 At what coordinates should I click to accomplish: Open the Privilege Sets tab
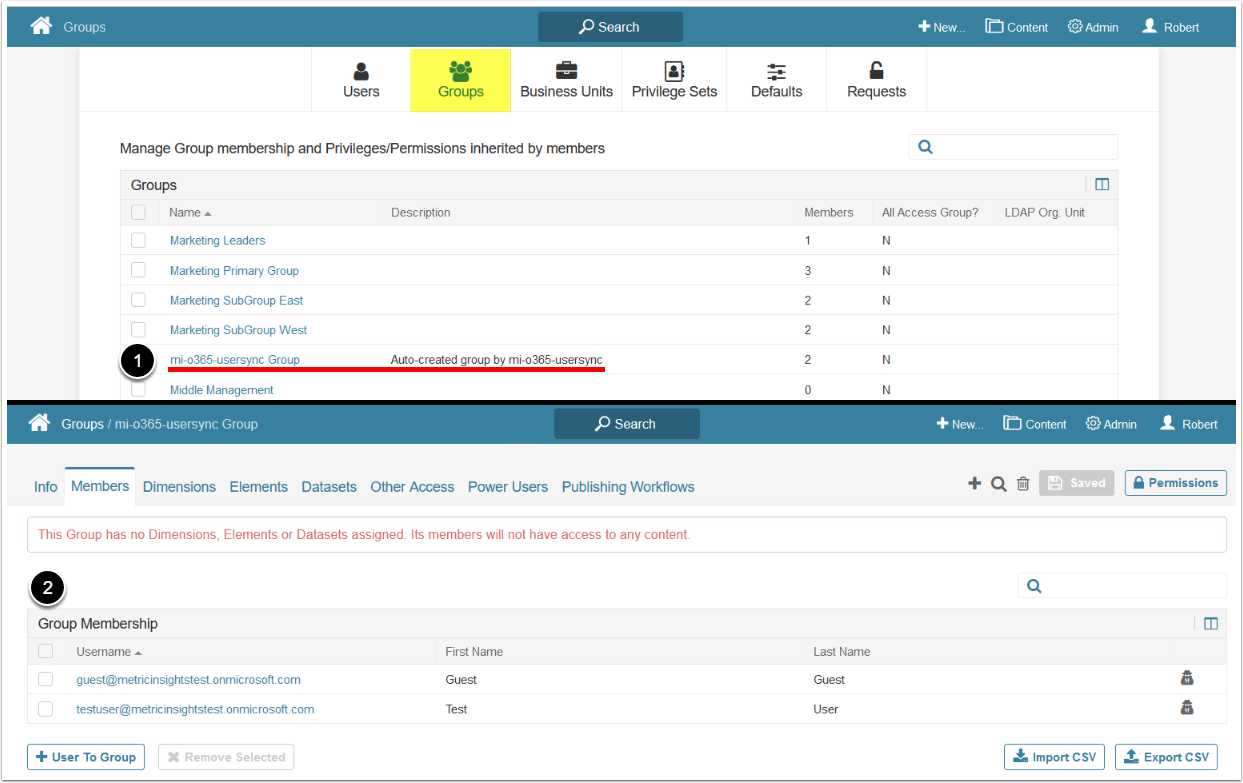click(x=674, y=80)
